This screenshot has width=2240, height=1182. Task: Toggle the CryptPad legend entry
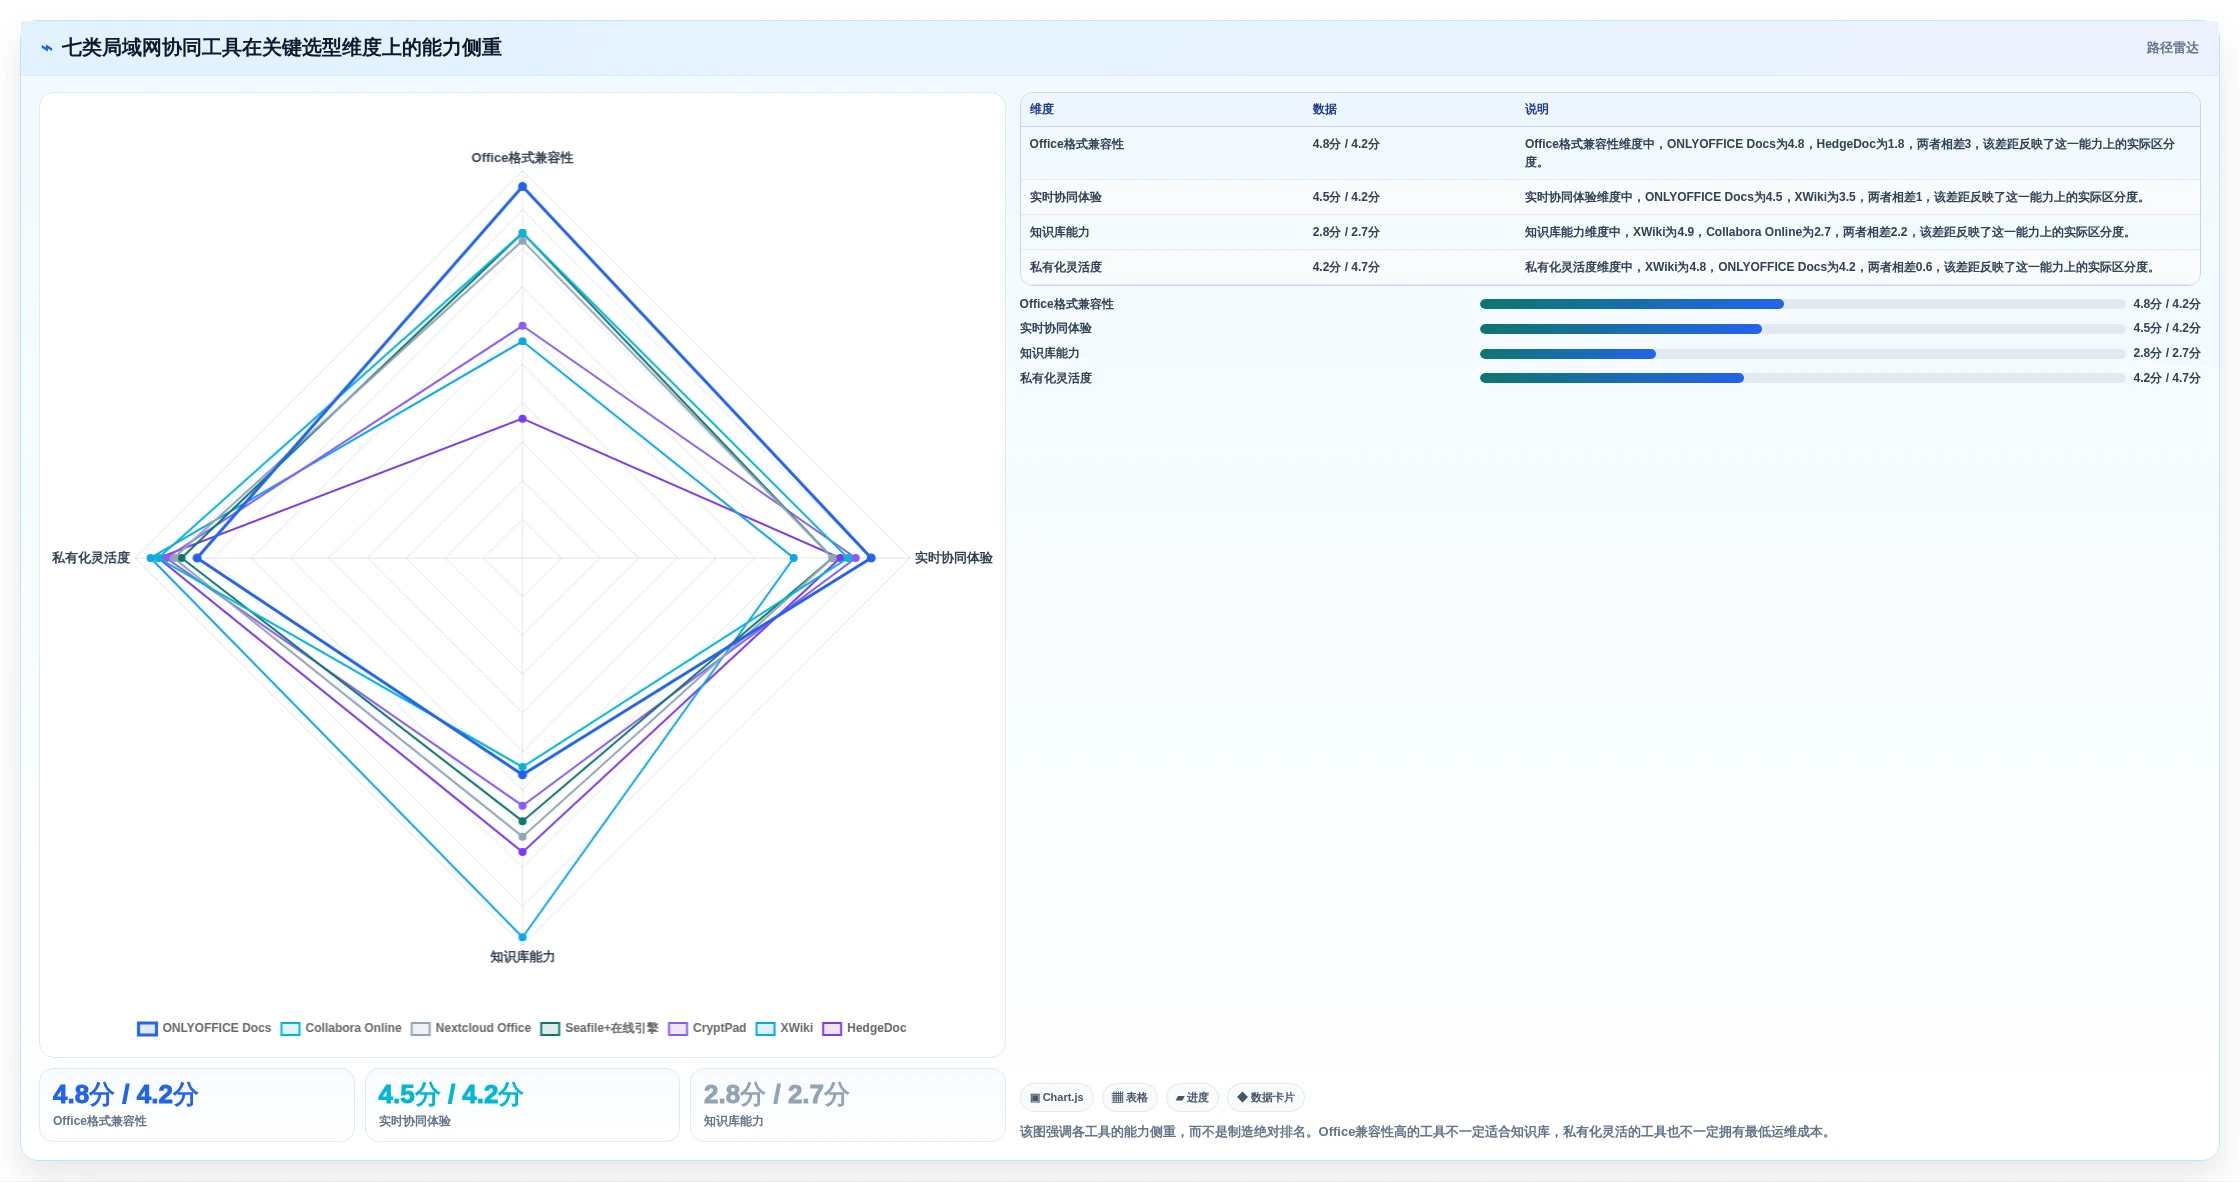(707, 1028)
